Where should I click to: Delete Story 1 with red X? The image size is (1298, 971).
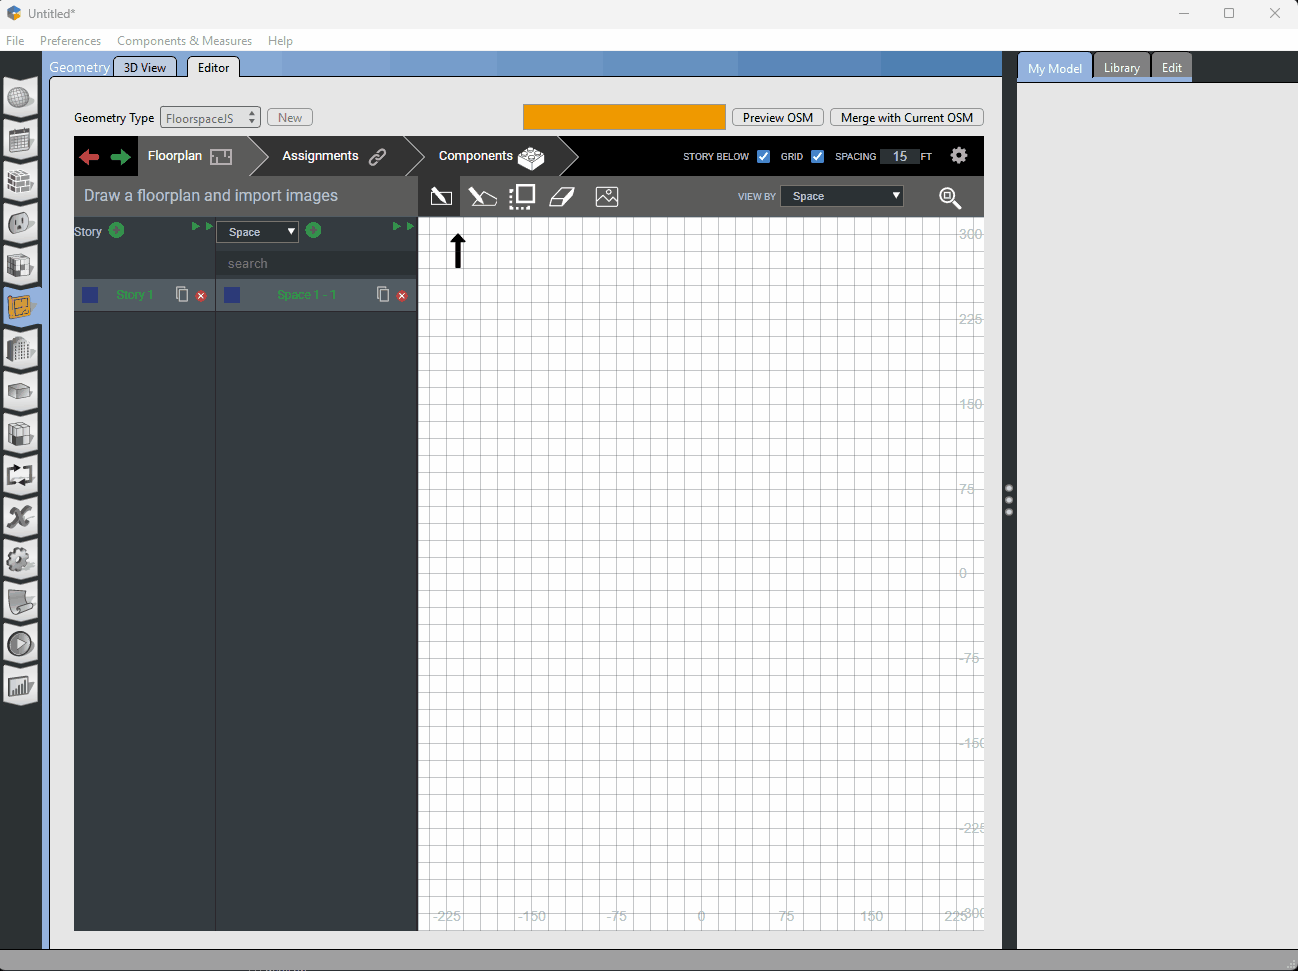pyautogui.click(x=201, y=296)
